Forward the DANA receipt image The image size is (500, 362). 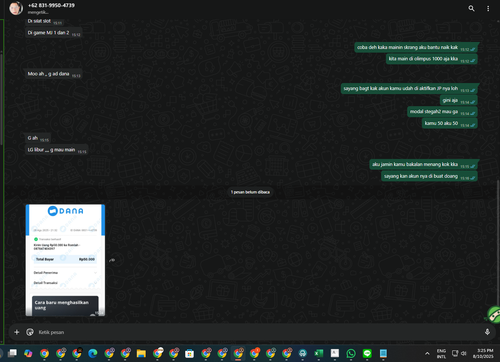tap(112, 260)
